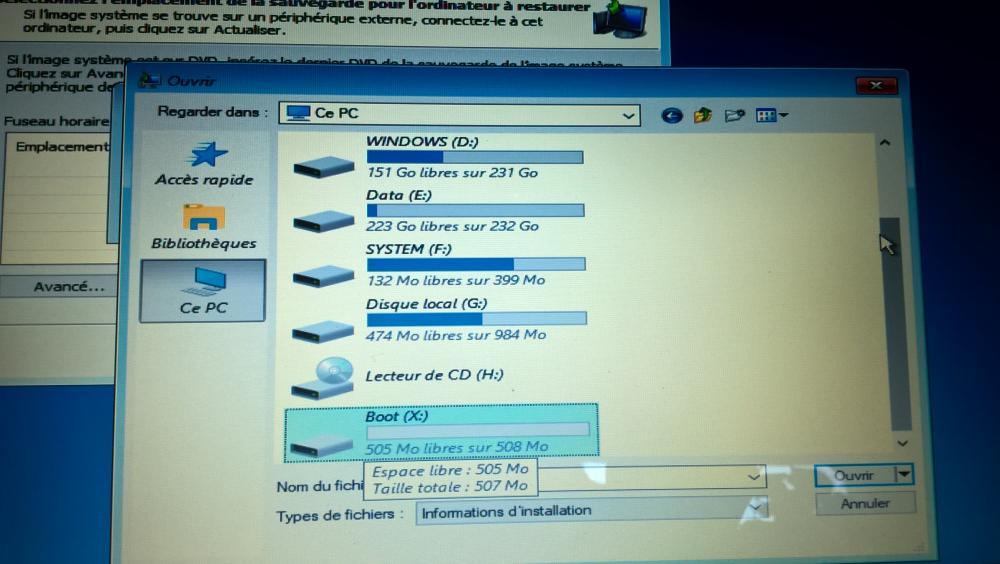Open the Ouvrir button's split arrow

click(x=905, y=475)
